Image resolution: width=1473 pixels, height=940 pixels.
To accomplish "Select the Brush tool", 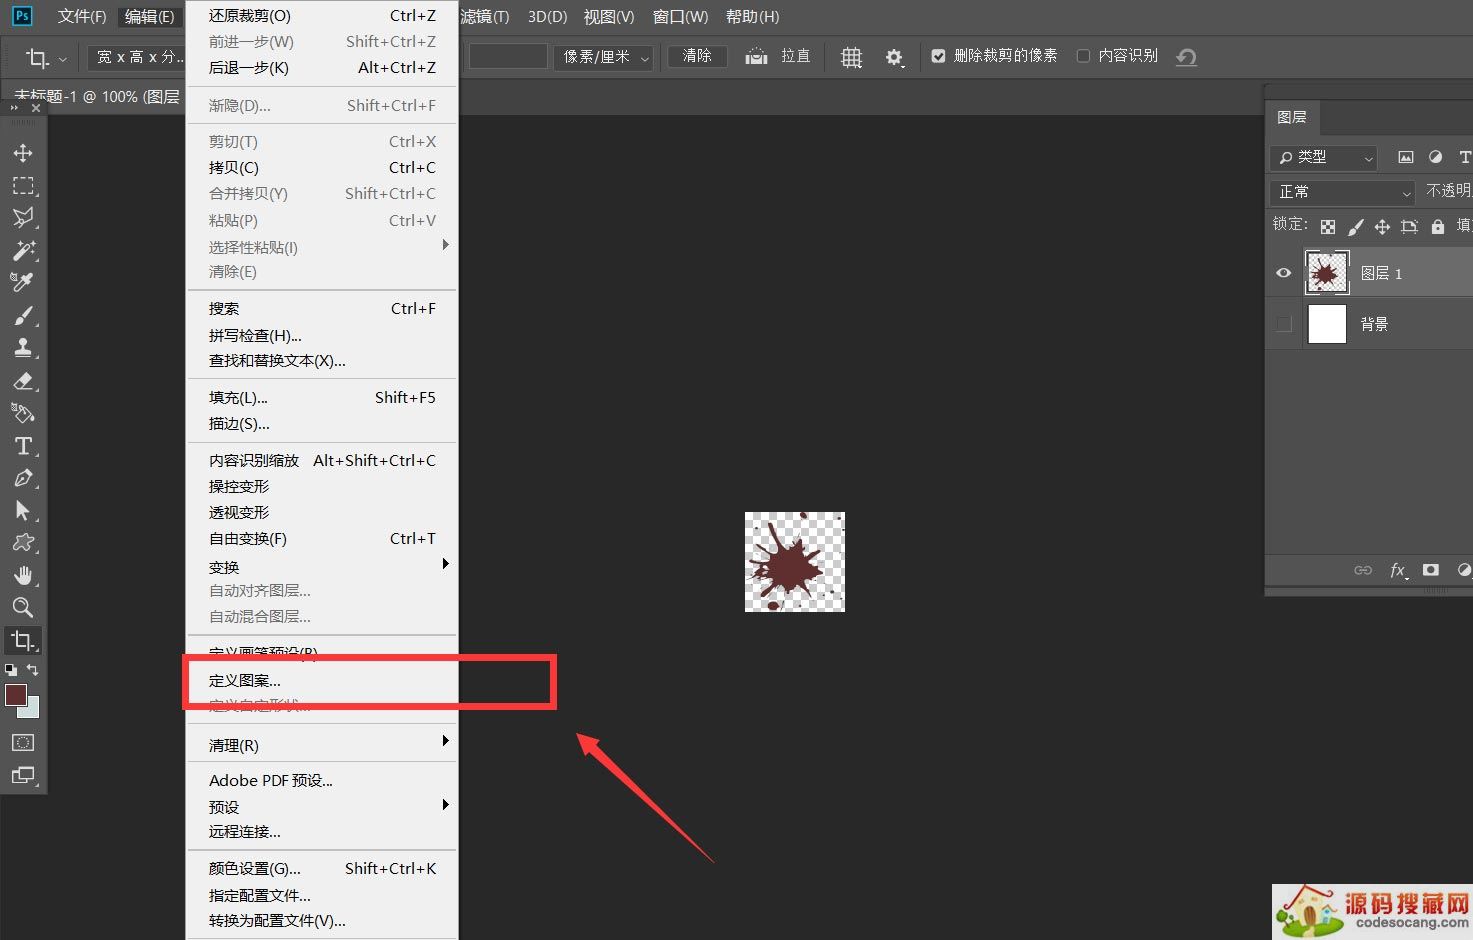I will (x=23, y=316).
